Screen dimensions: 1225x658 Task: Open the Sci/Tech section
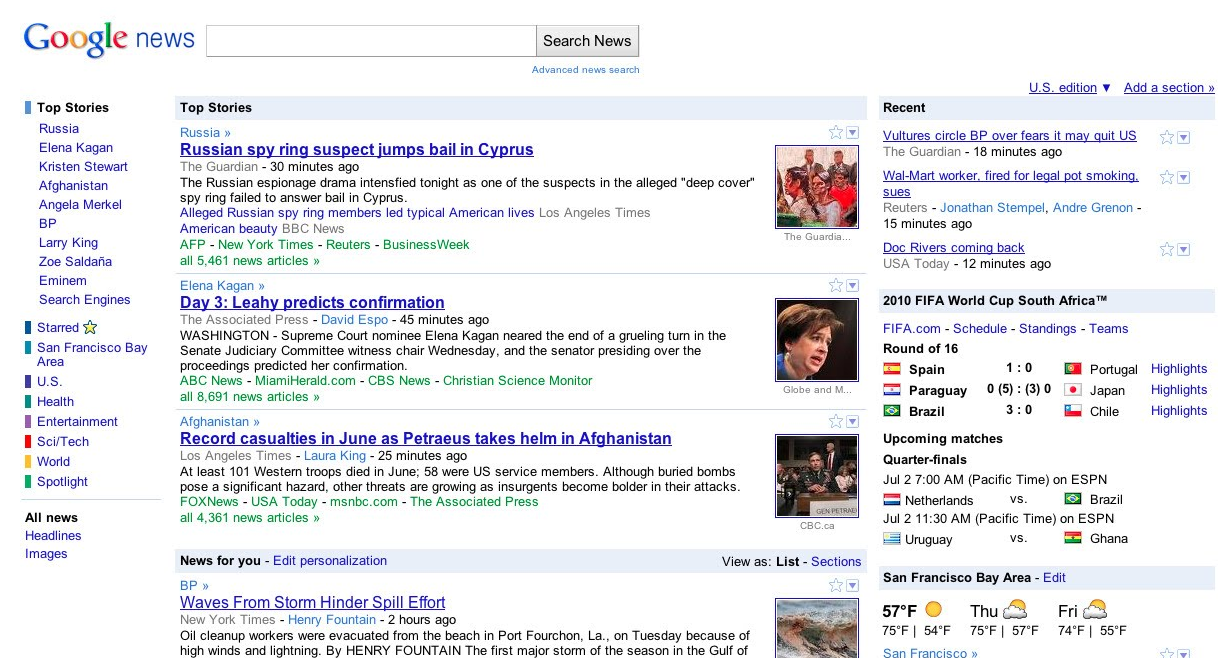(62, 442)
